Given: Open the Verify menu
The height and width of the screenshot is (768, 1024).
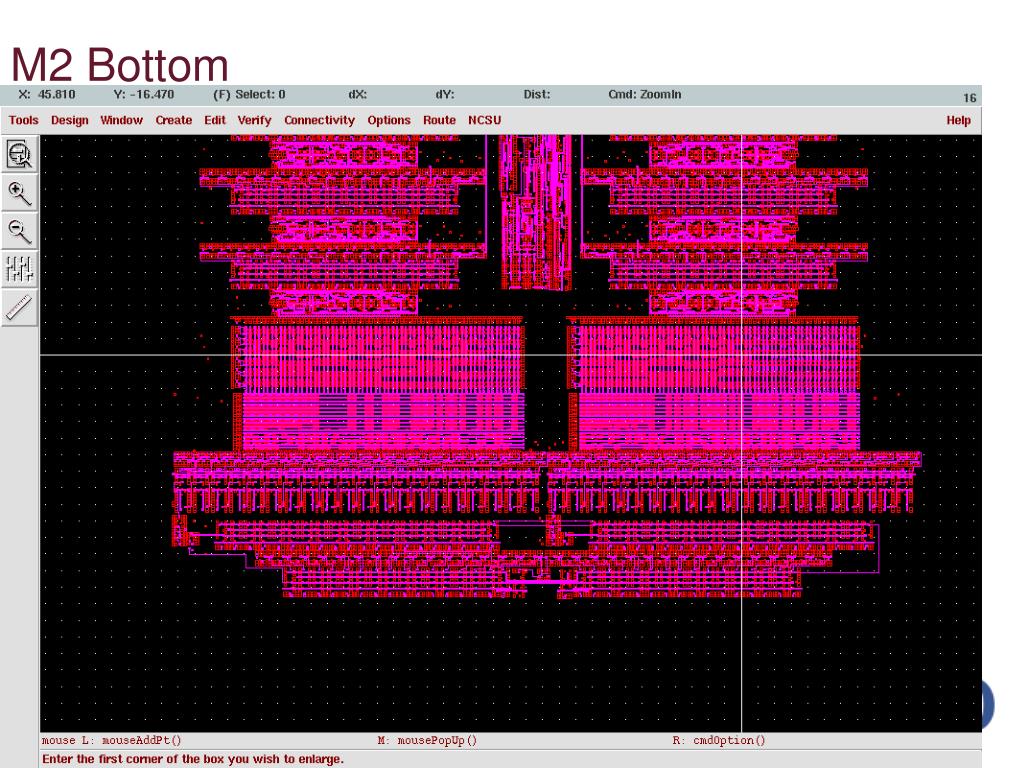Looking at the screenshot, I should (254, 120).
